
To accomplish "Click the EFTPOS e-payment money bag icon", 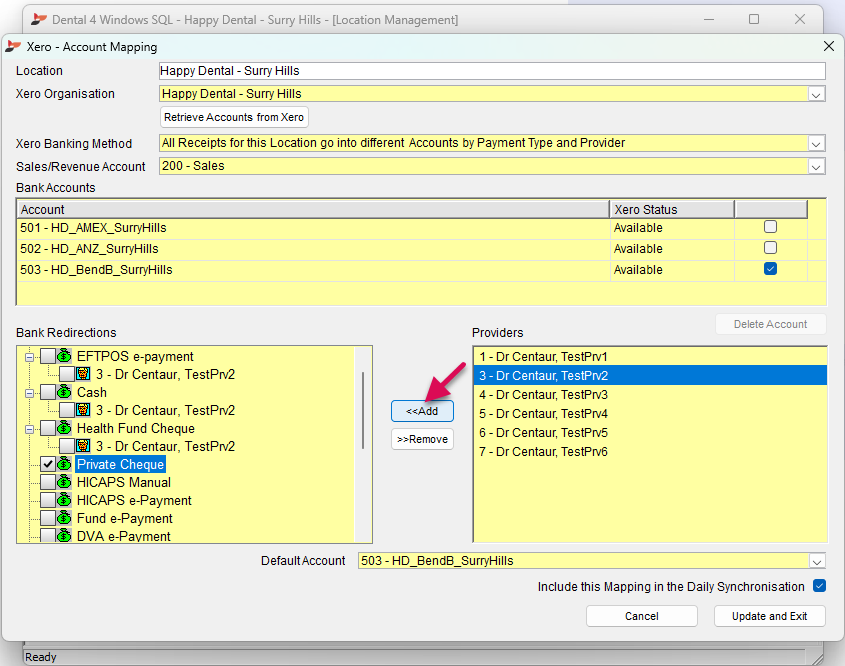I will point(64,356).
